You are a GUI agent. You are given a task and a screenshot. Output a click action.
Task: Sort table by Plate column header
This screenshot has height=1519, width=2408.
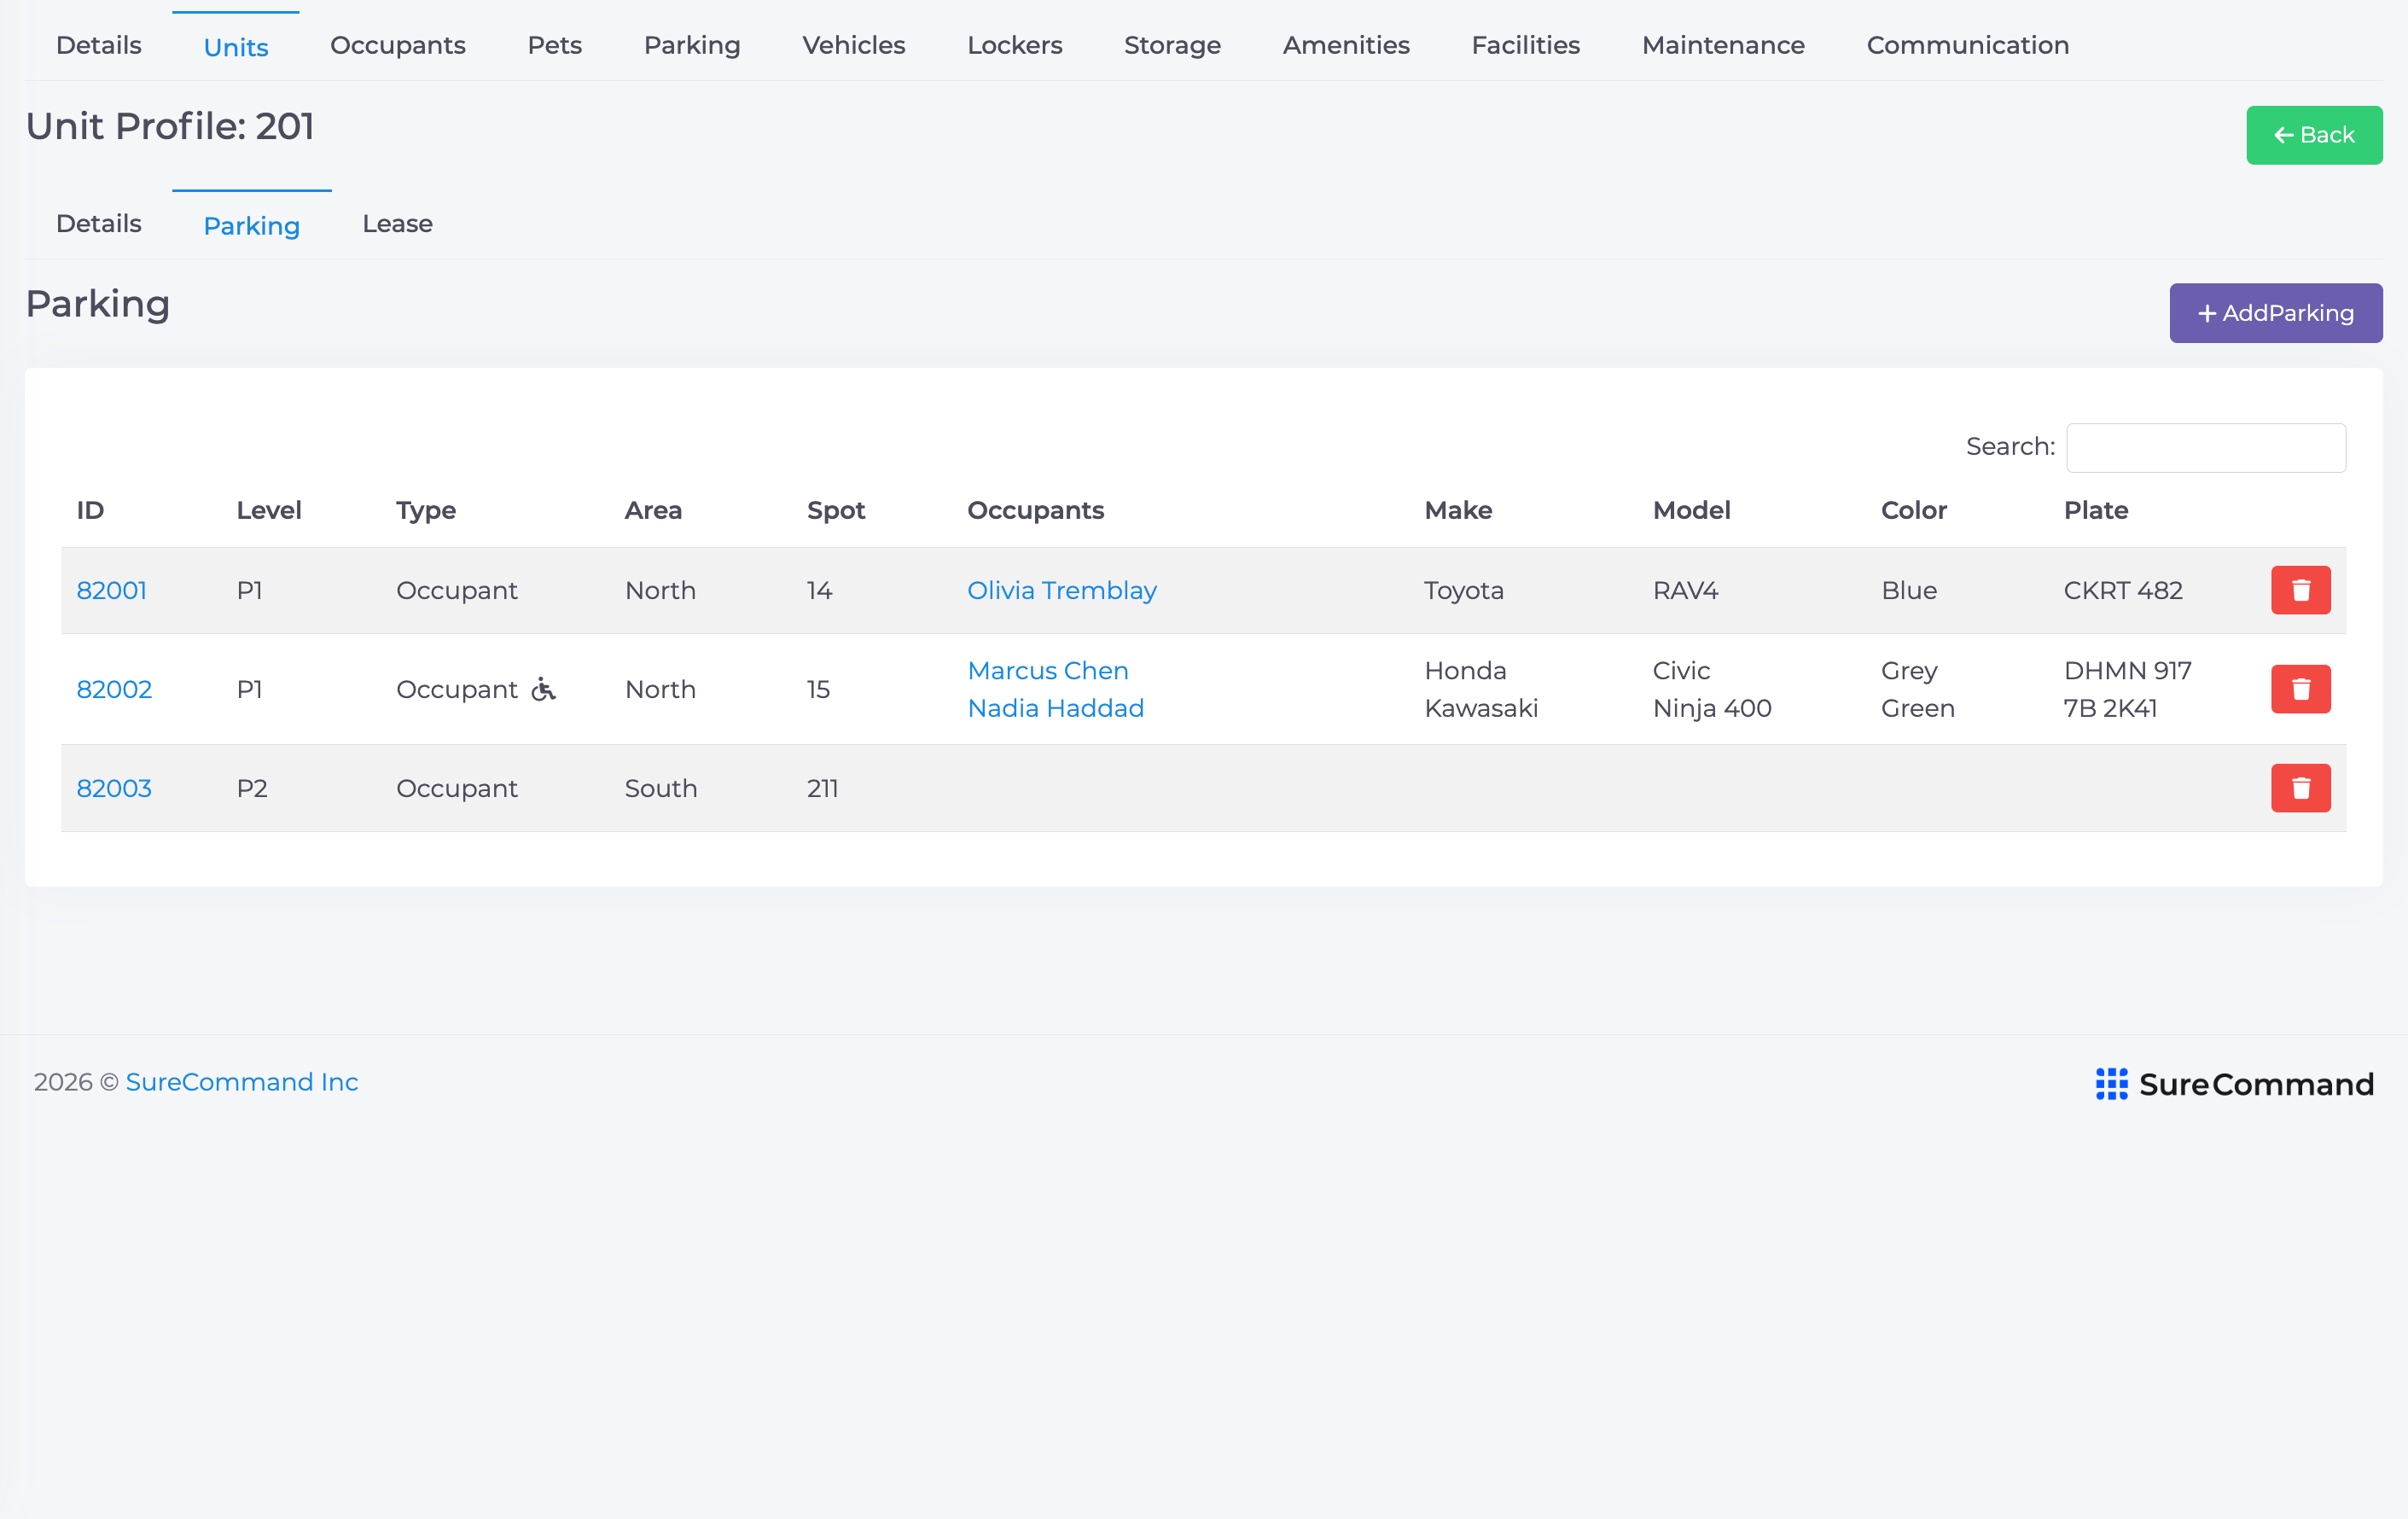coord(2096,510)
